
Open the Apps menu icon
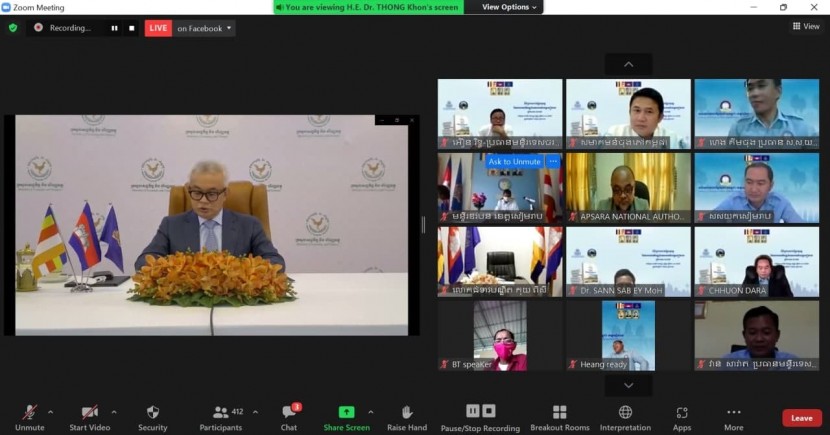pyautogui.click(x=682, y=412)
